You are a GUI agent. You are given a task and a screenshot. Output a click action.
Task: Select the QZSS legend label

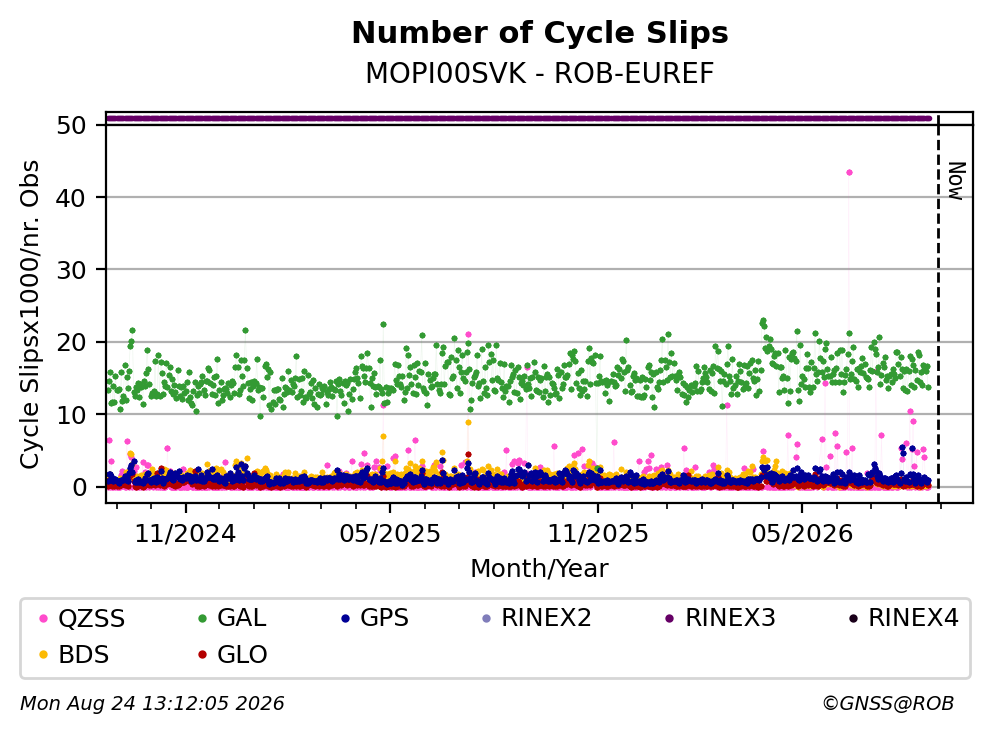click(x=91, y=619)
